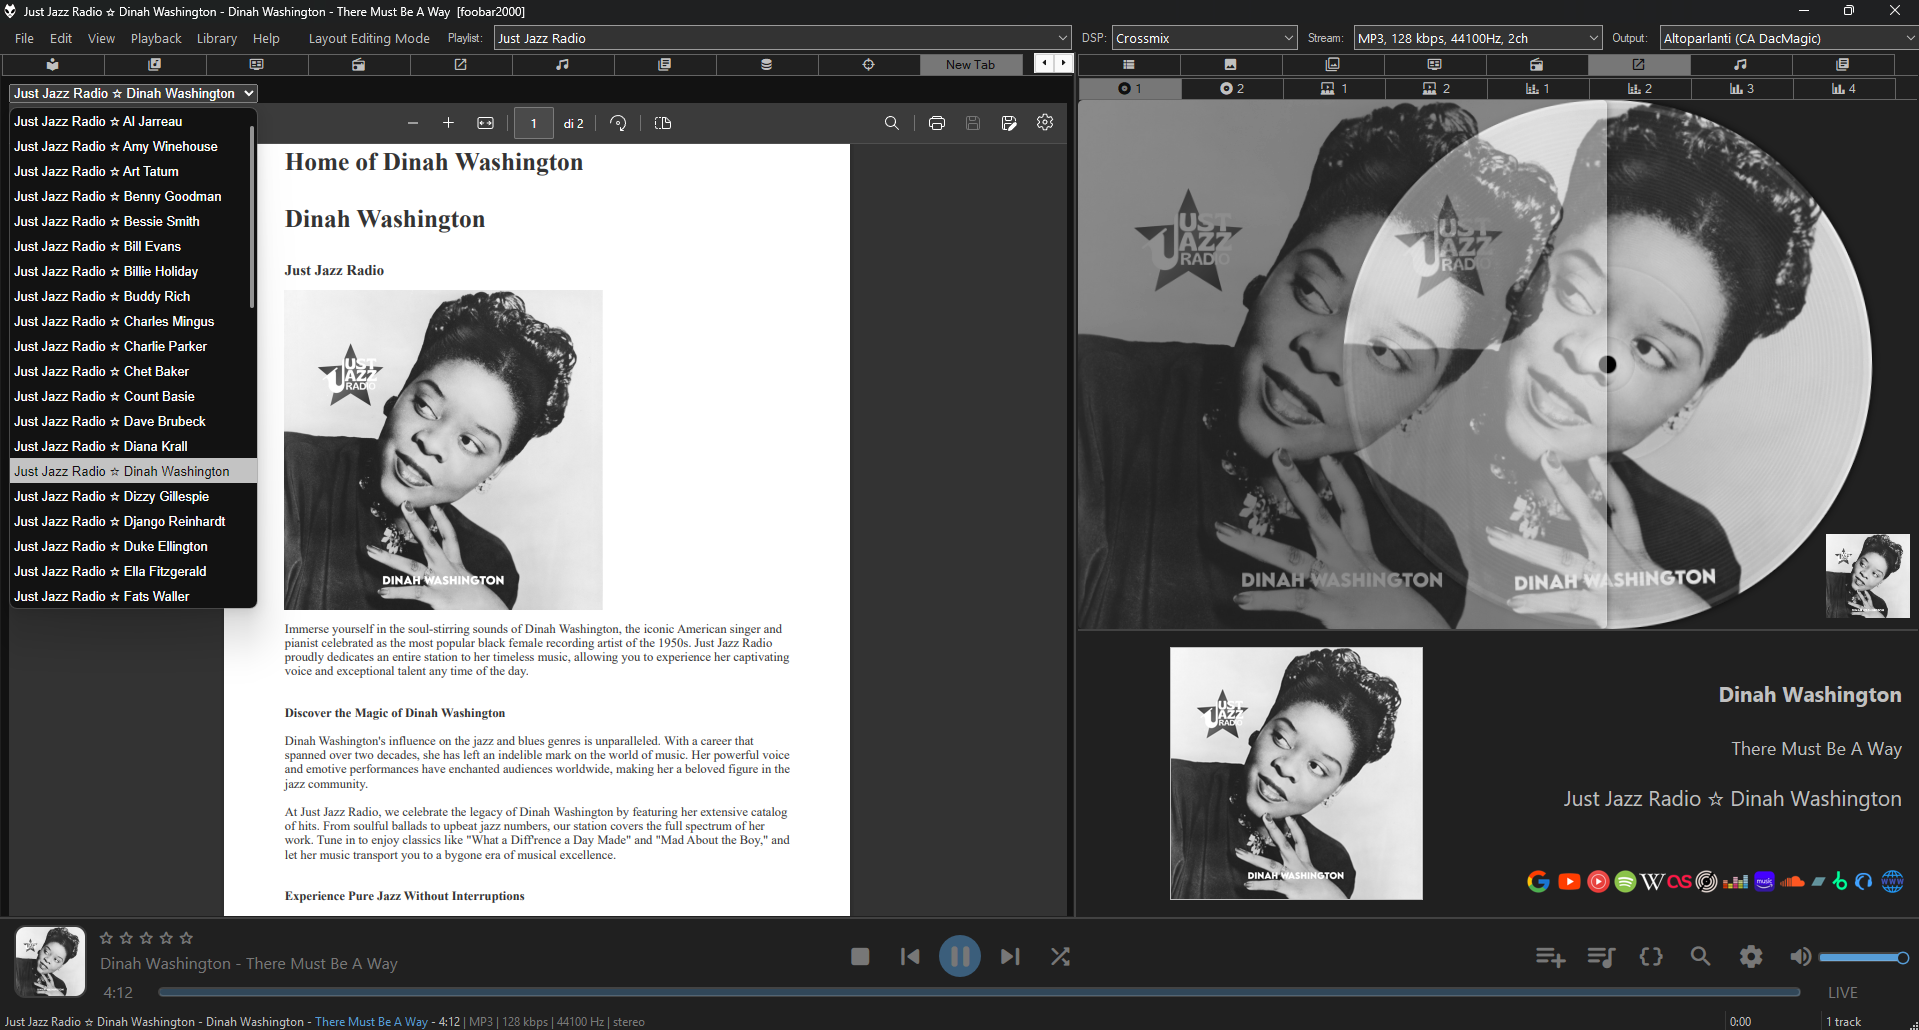
Task: Rate track with fifth star
Action: pos(186,938)
